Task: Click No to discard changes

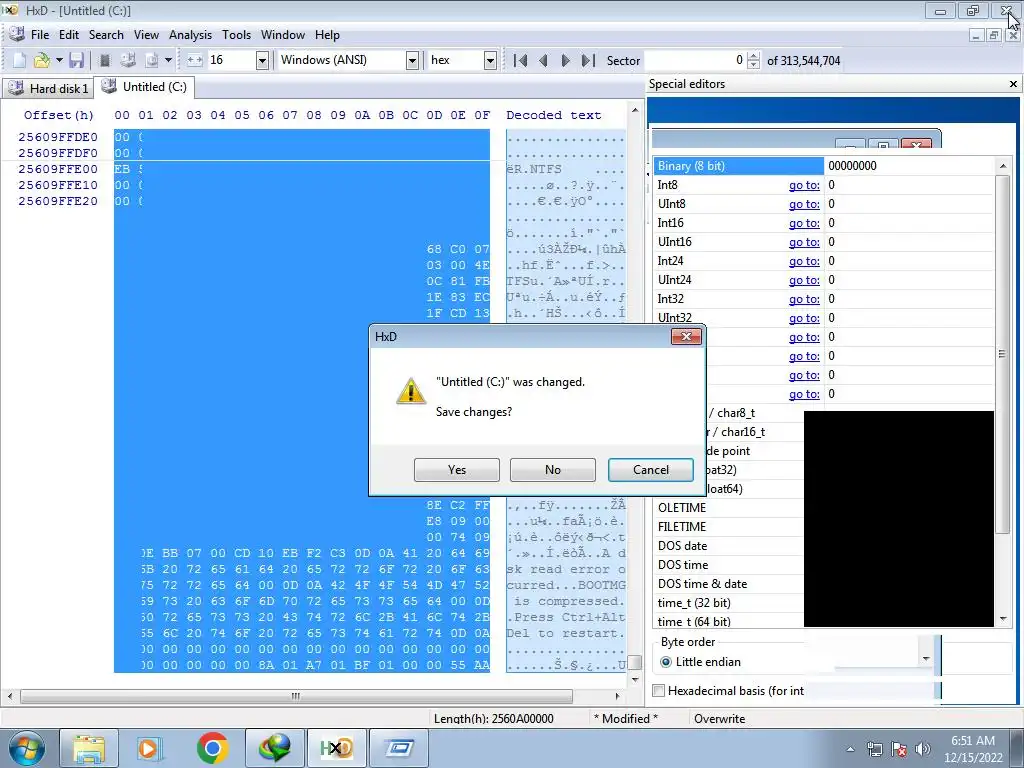Action: 552,470
